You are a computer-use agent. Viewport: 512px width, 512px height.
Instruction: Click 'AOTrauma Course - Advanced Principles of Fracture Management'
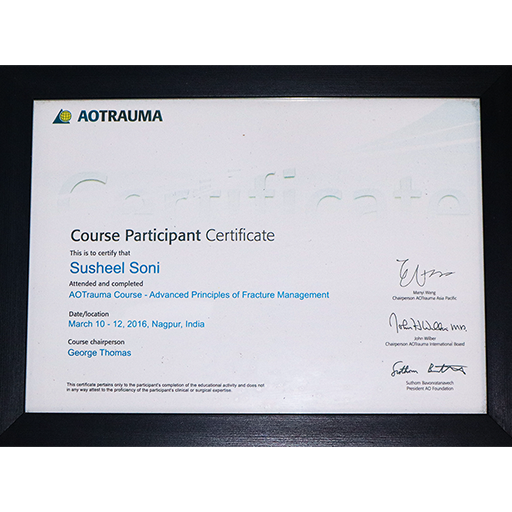[199, 295]
